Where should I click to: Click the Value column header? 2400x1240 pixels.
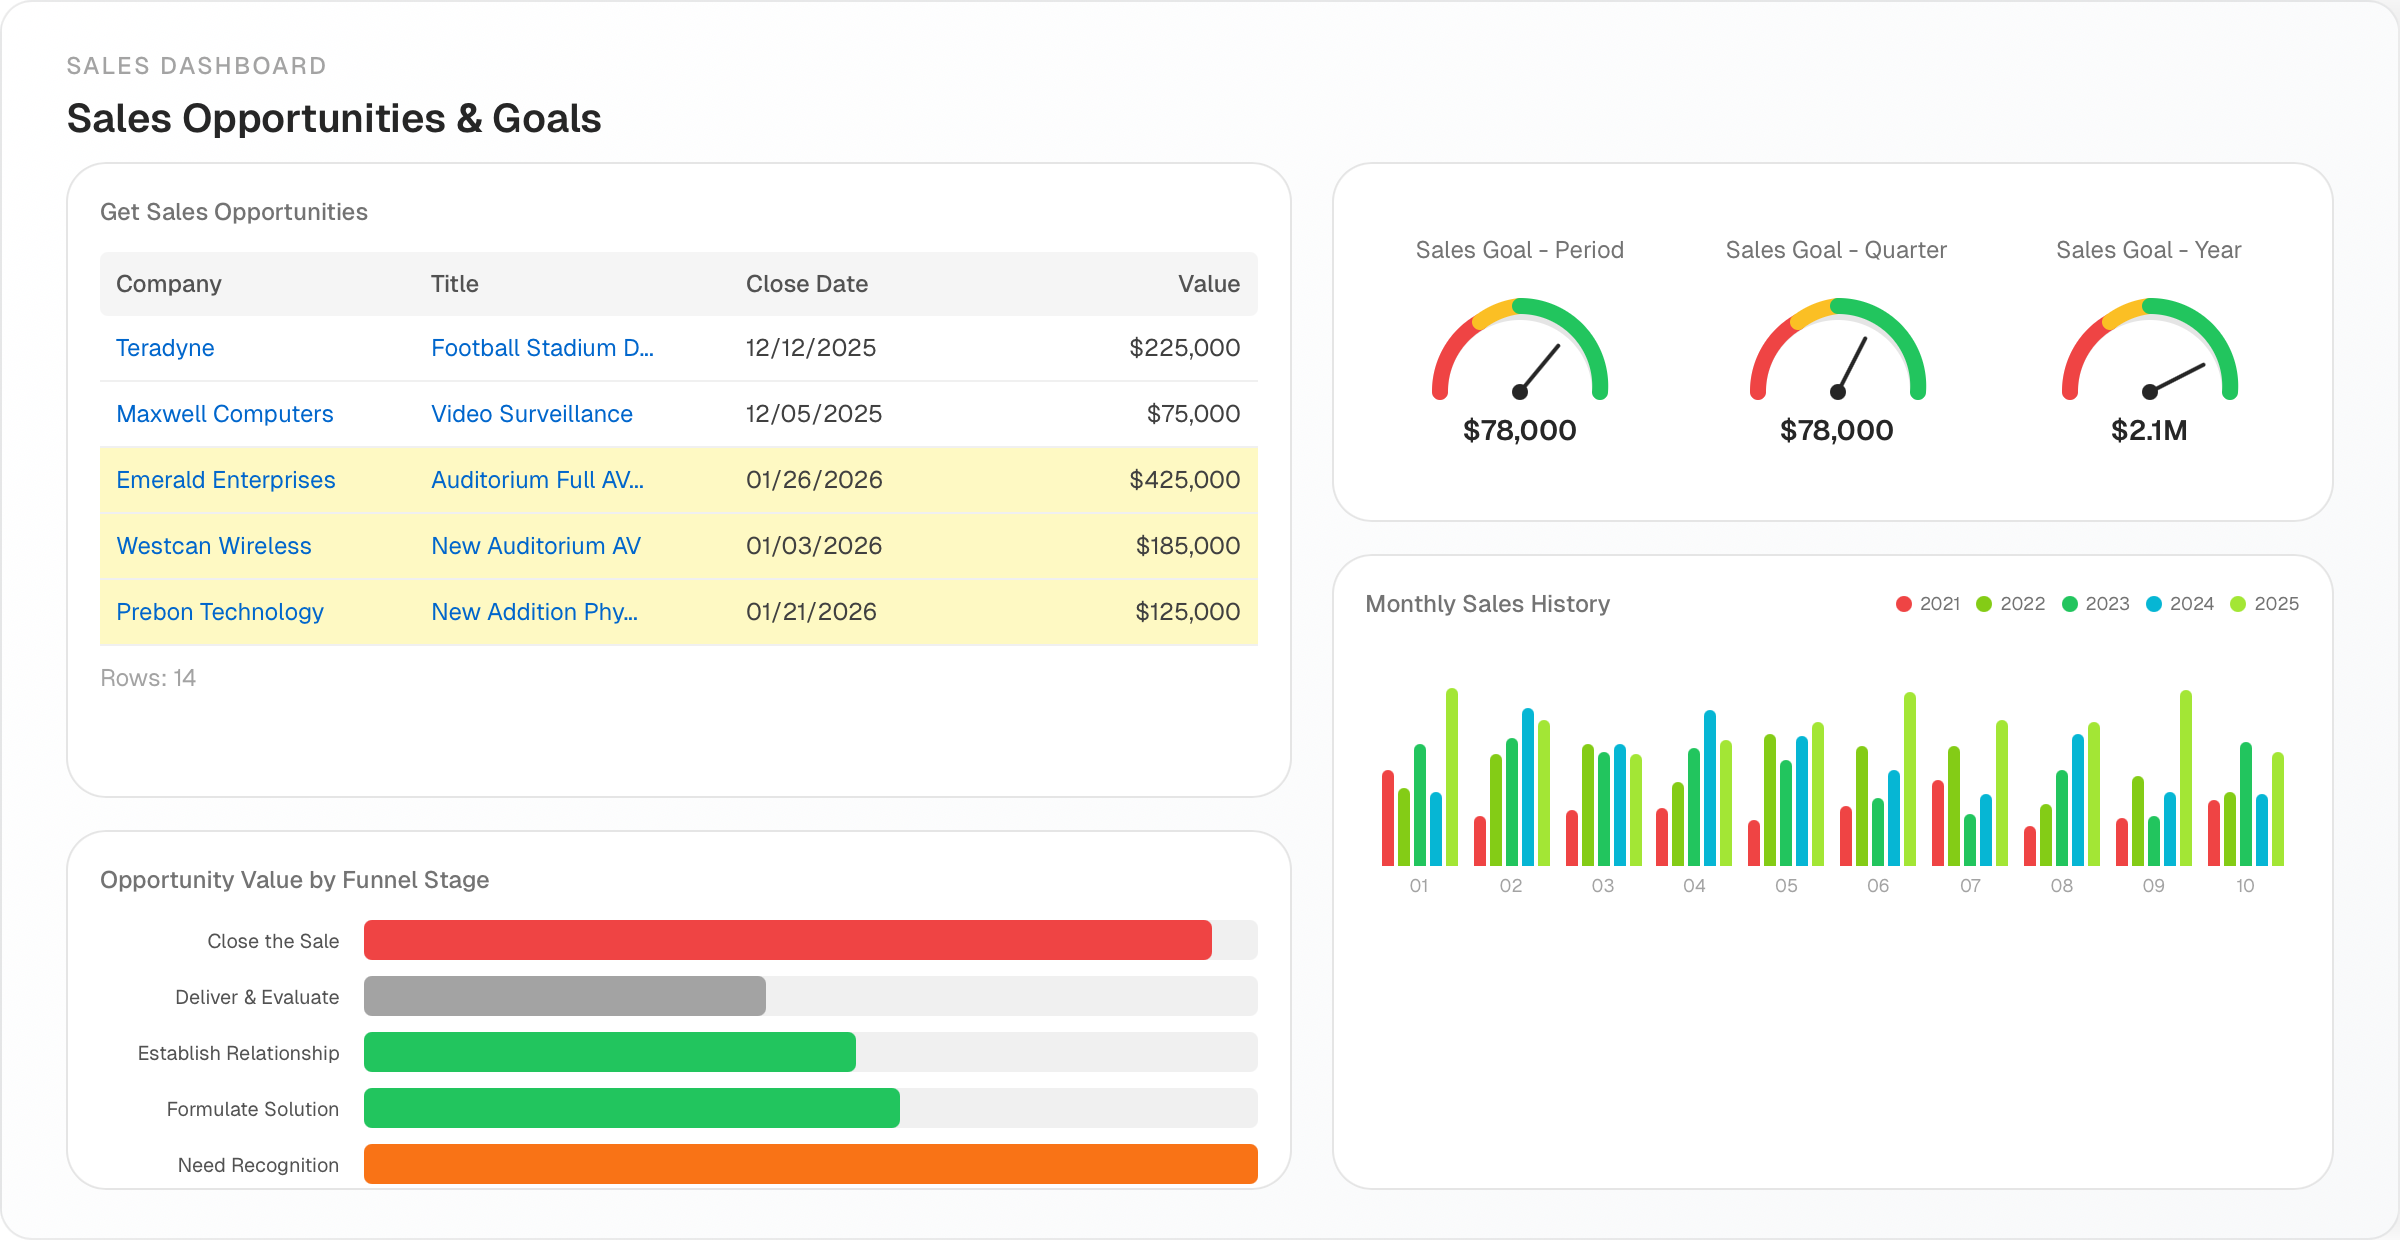(1208, 284)
